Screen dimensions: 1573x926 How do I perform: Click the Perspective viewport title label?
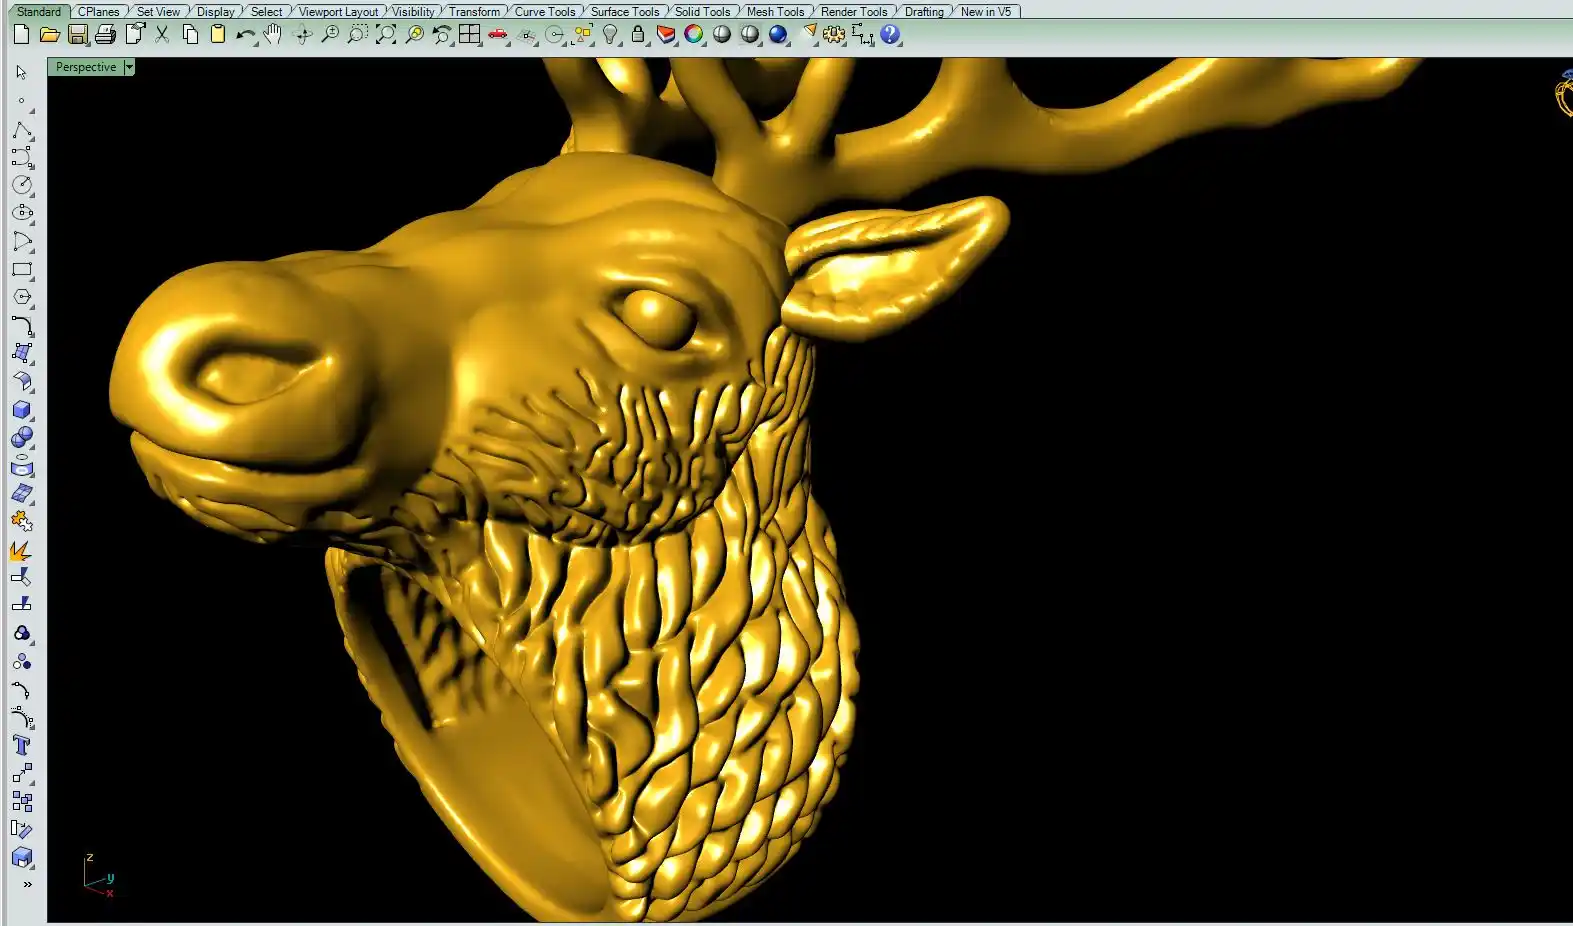click(86, 67)
